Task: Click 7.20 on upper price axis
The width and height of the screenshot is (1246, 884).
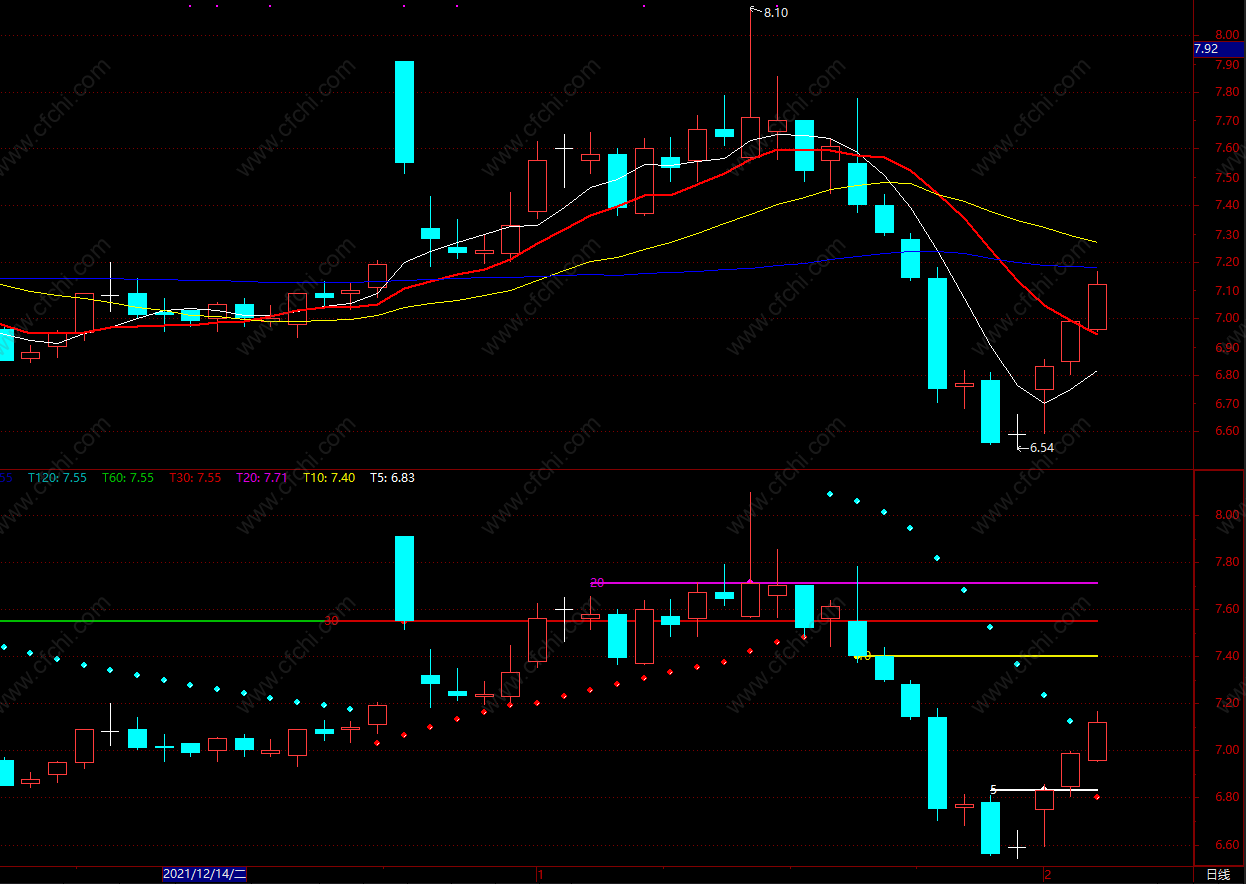Action: 1227,262
